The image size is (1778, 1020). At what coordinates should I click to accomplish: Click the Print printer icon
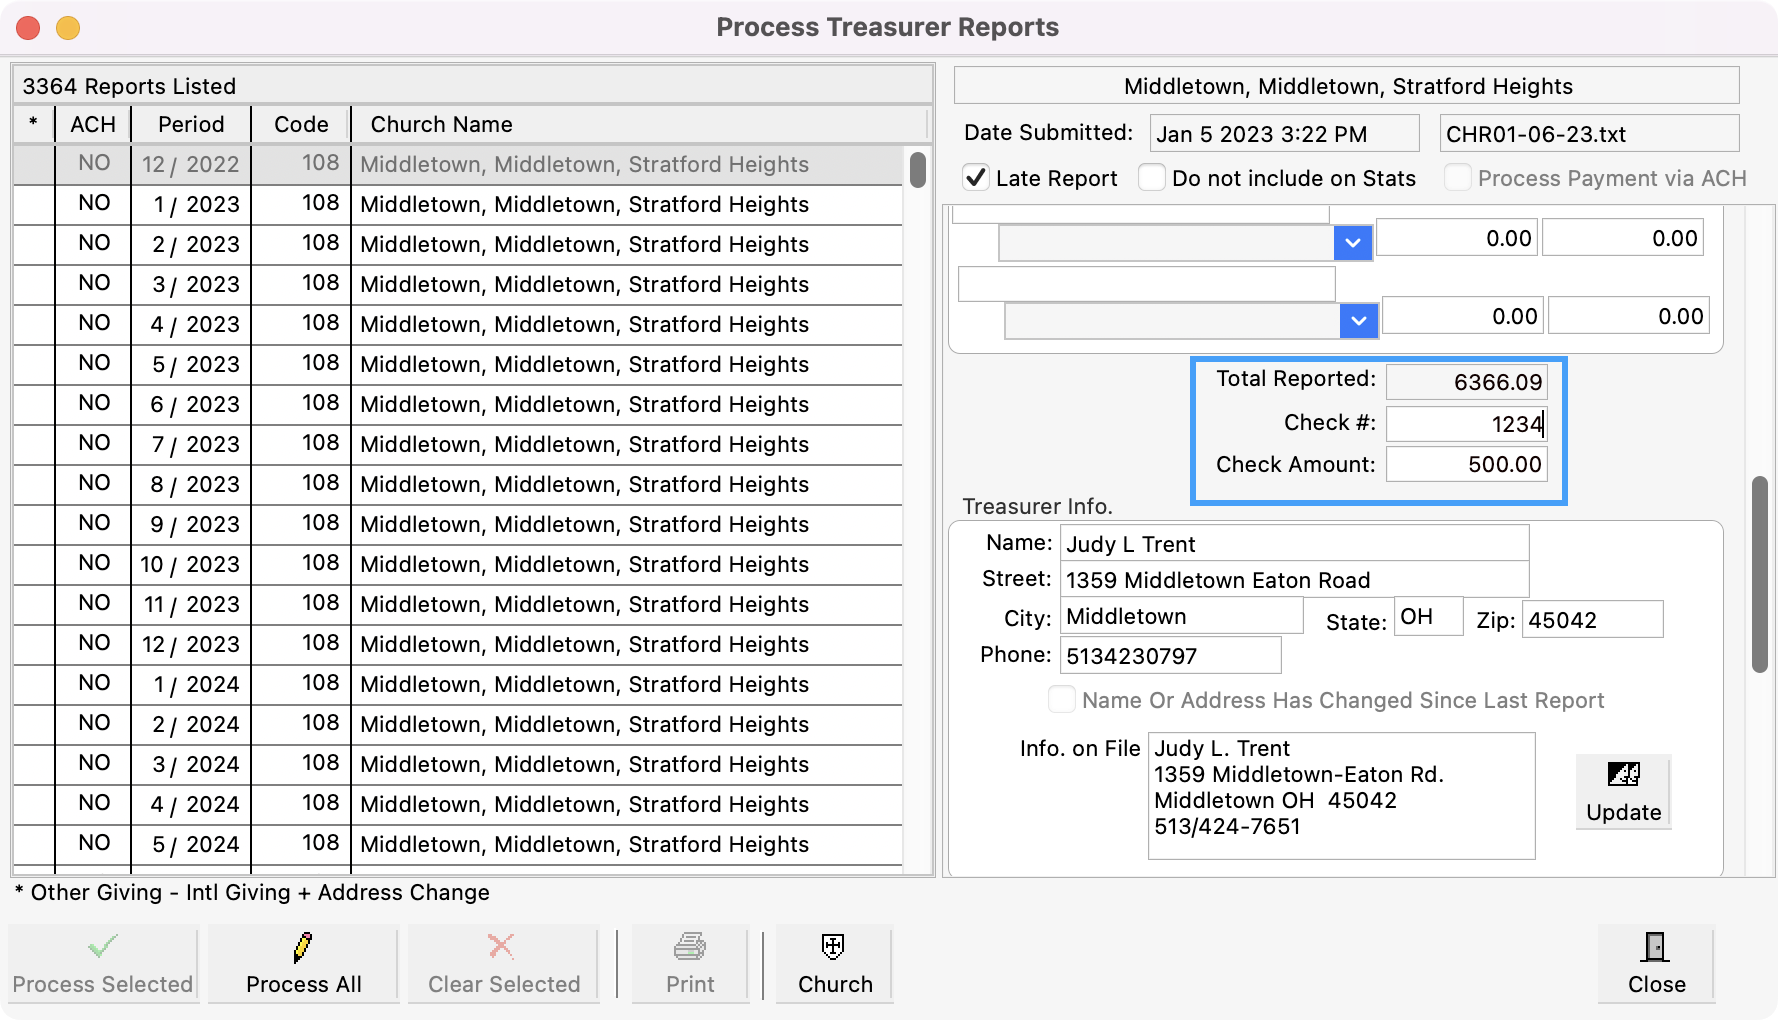click(689, 947)
